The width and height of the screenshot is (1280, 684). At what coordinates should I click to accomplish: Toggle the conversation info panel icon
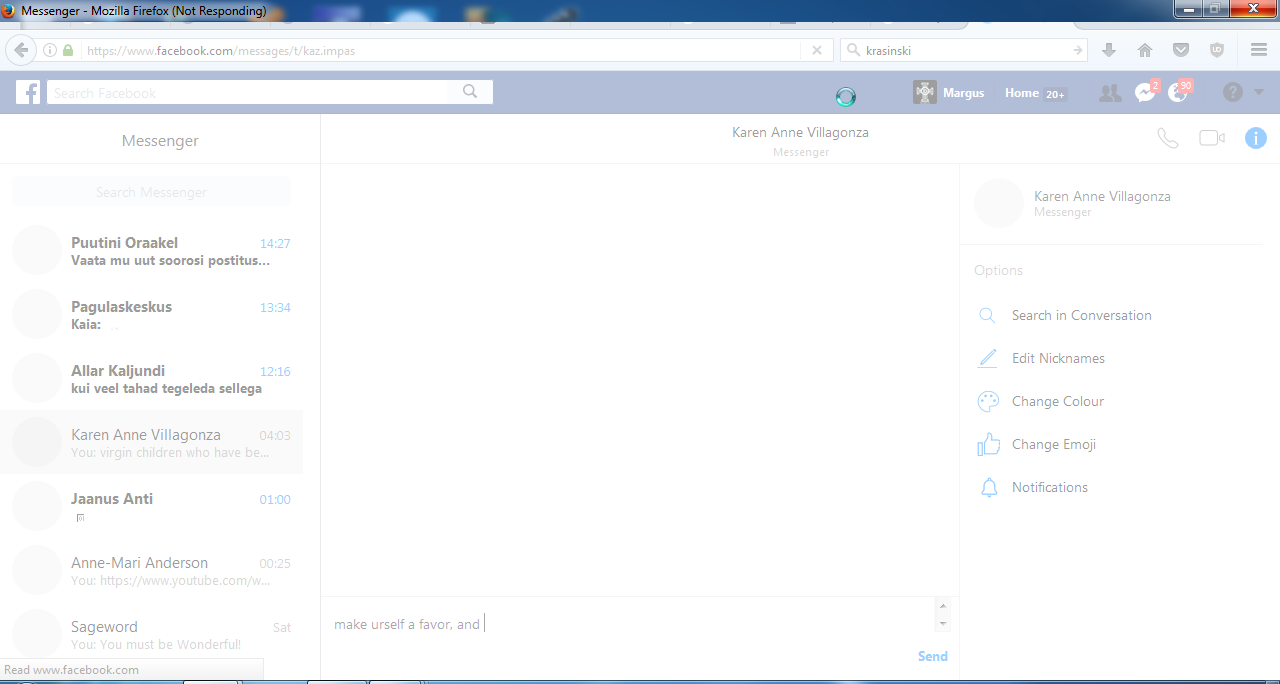[x=1256, y=138]
